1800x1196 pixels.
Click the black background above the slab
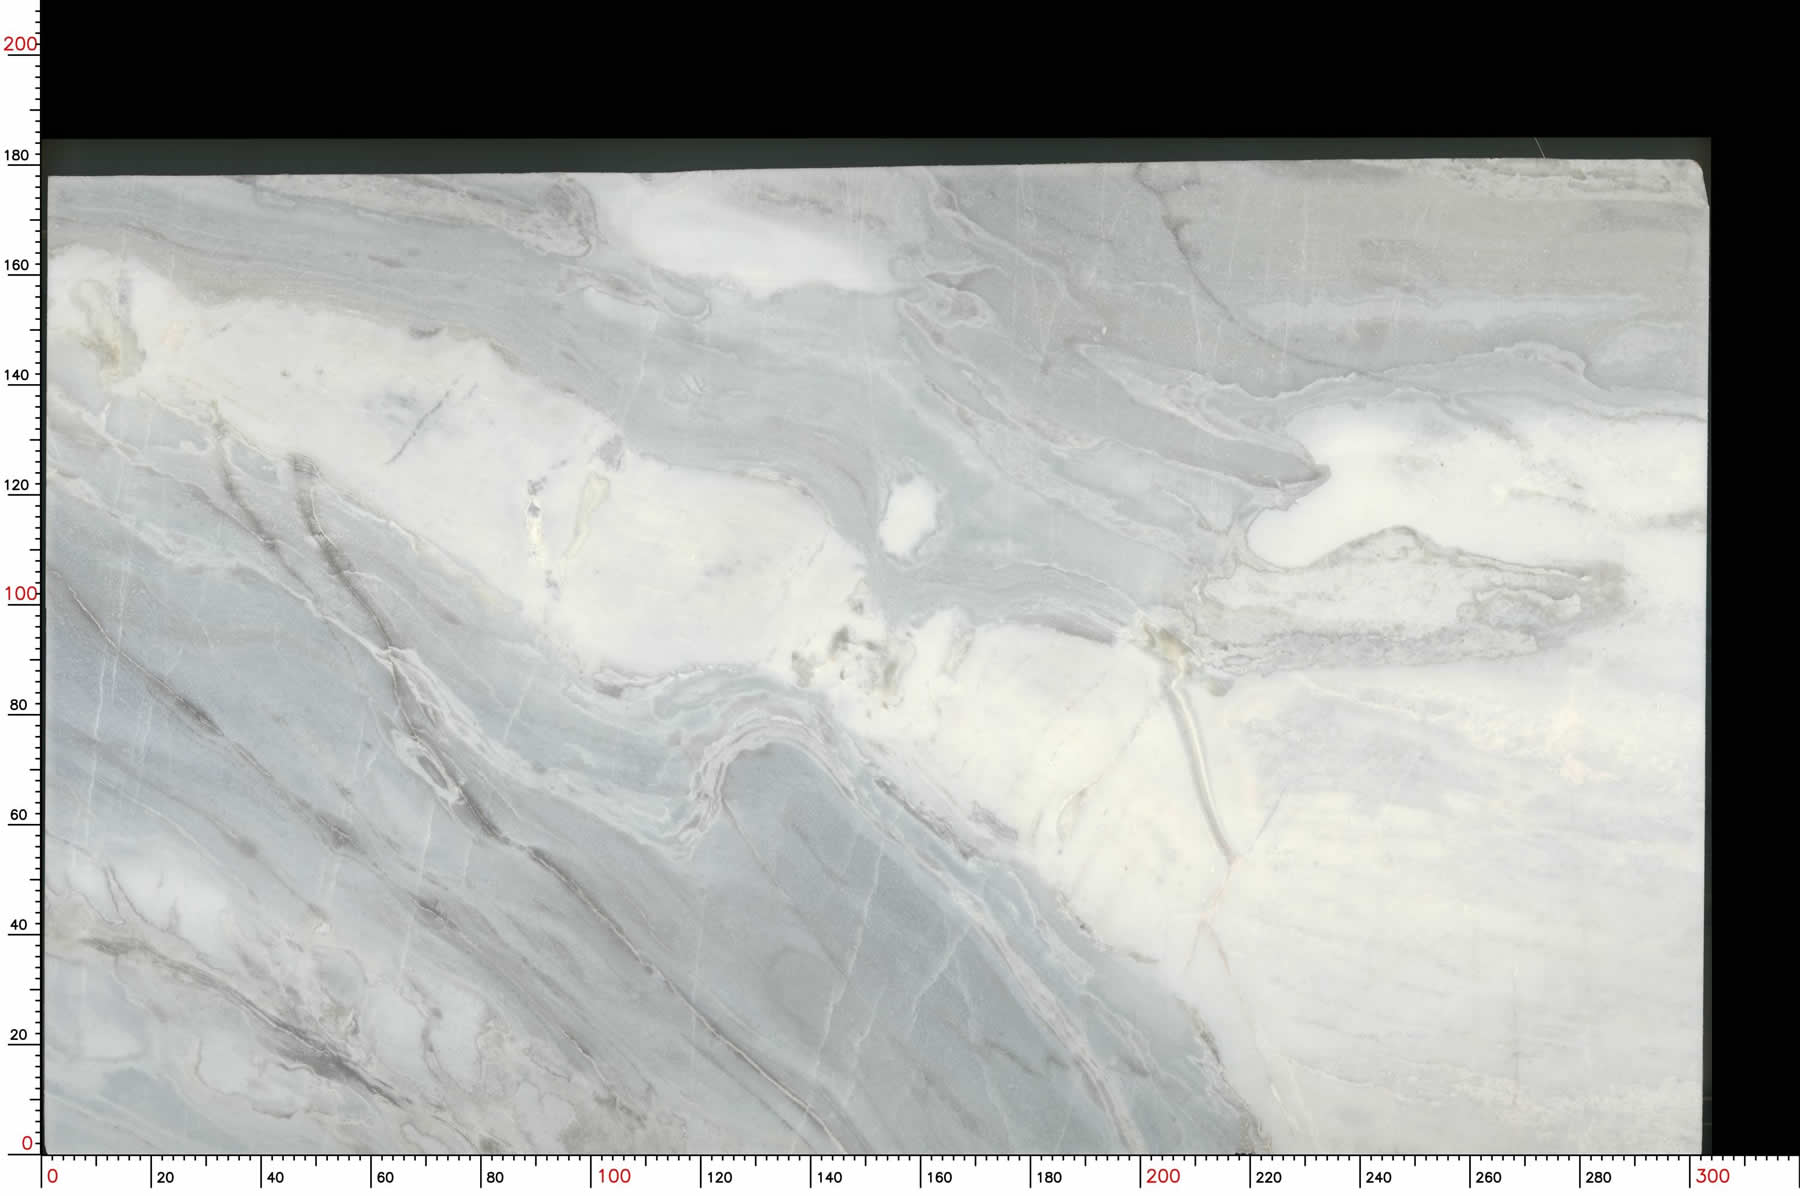coord(900,70)
